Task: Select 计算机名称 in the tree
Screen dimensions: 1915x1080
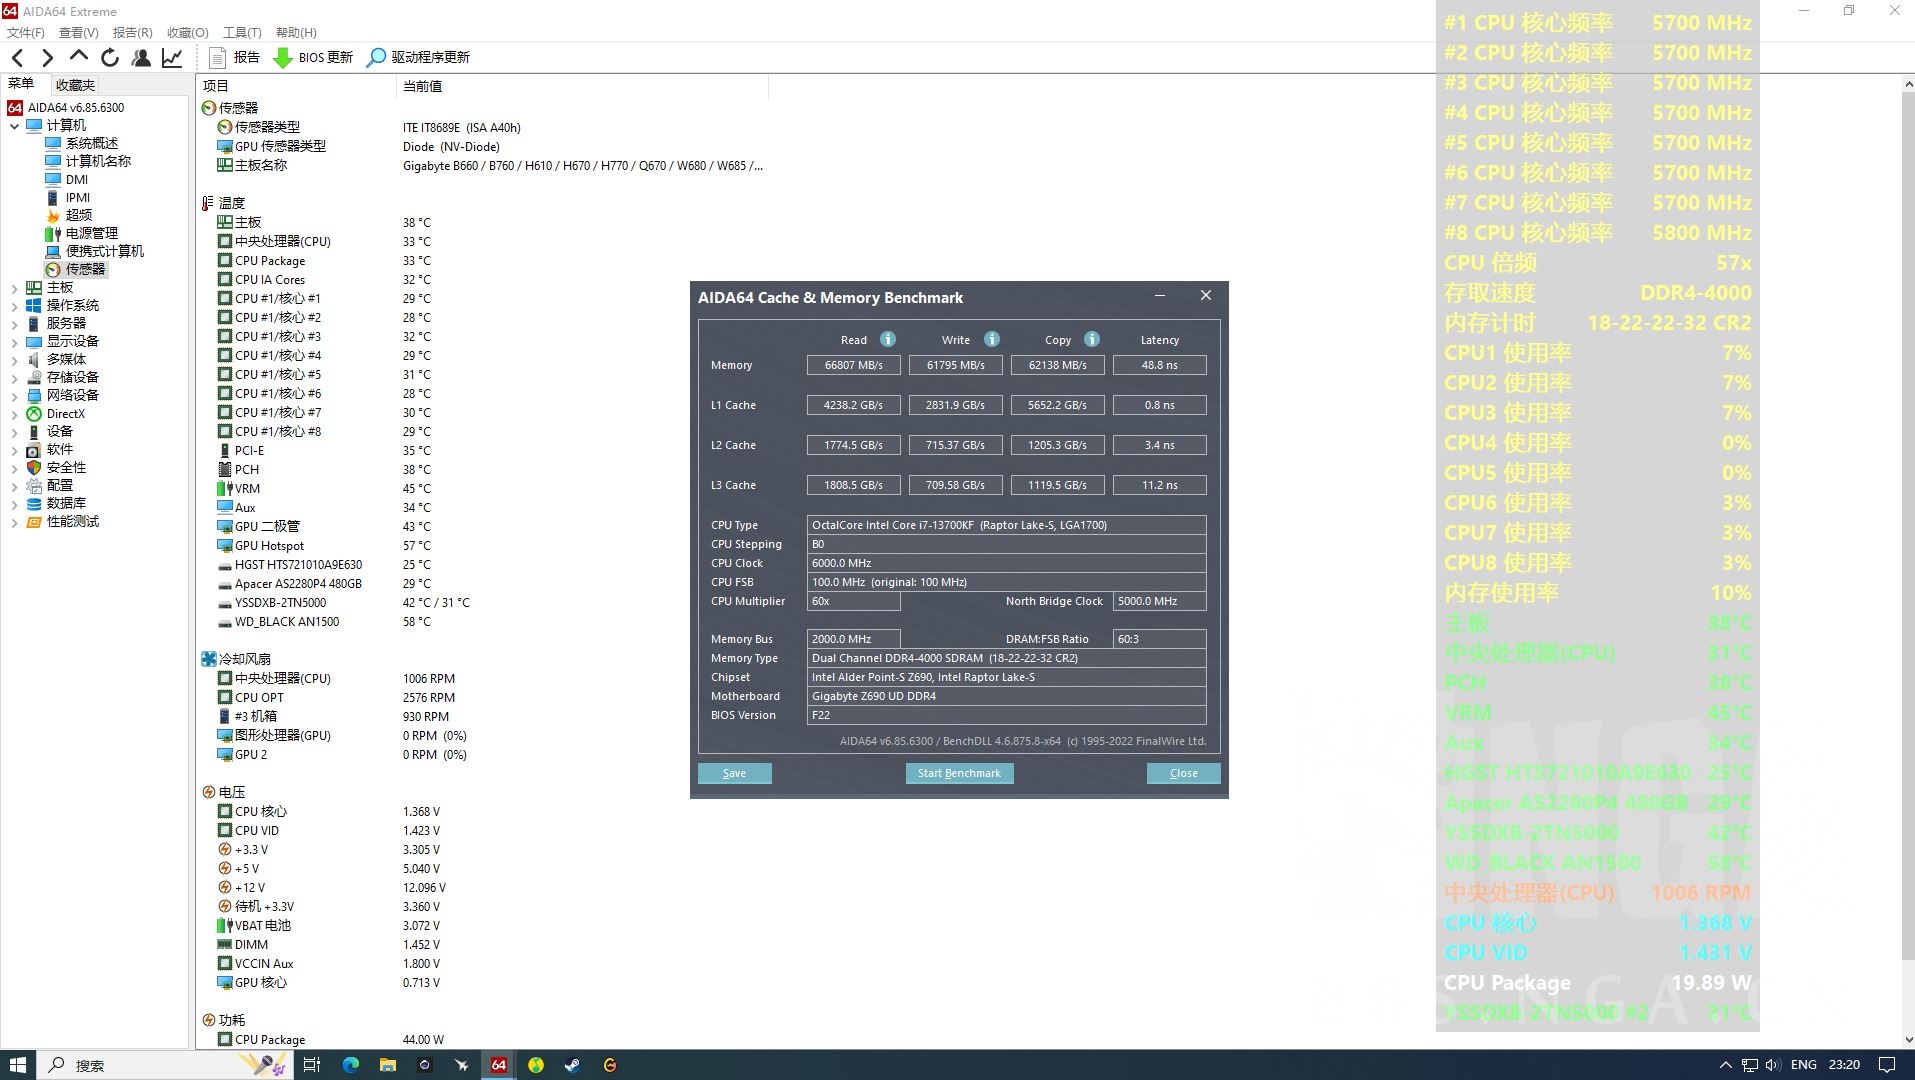Action: click(x=98, y=161)
